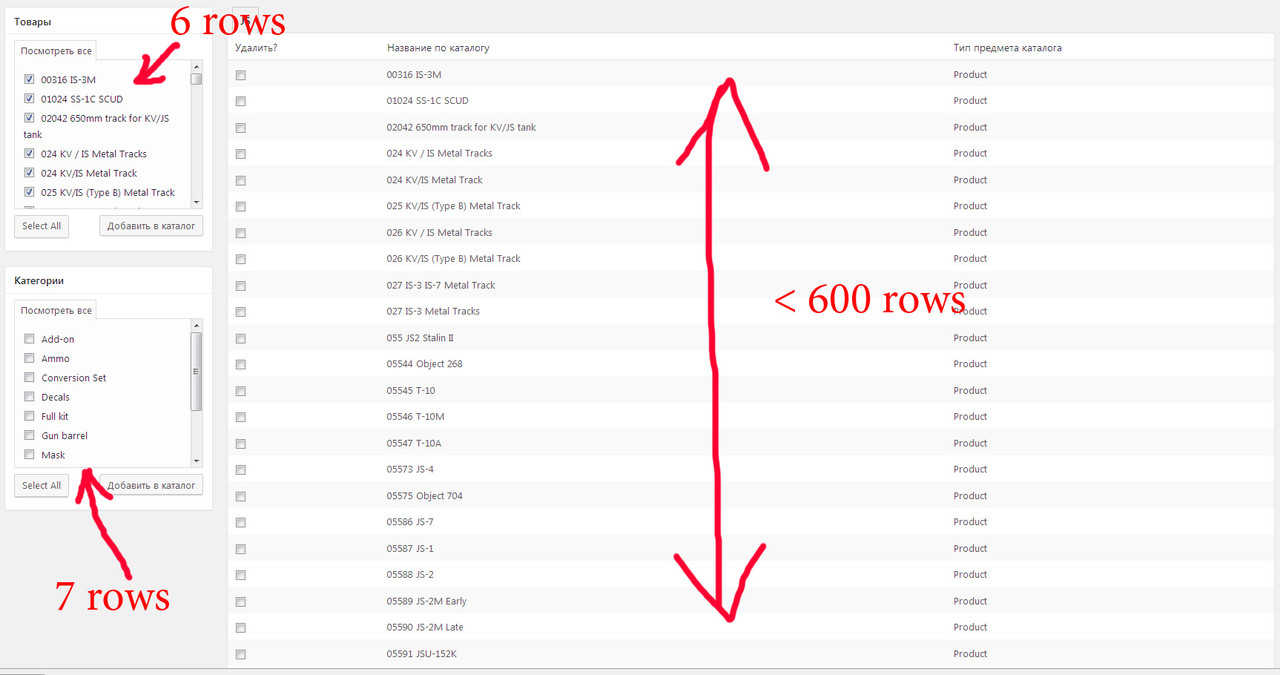Tick delete checkbox for 00316 IS-3M table row
Screen dimensions: 1280x675
click(241, 75)
